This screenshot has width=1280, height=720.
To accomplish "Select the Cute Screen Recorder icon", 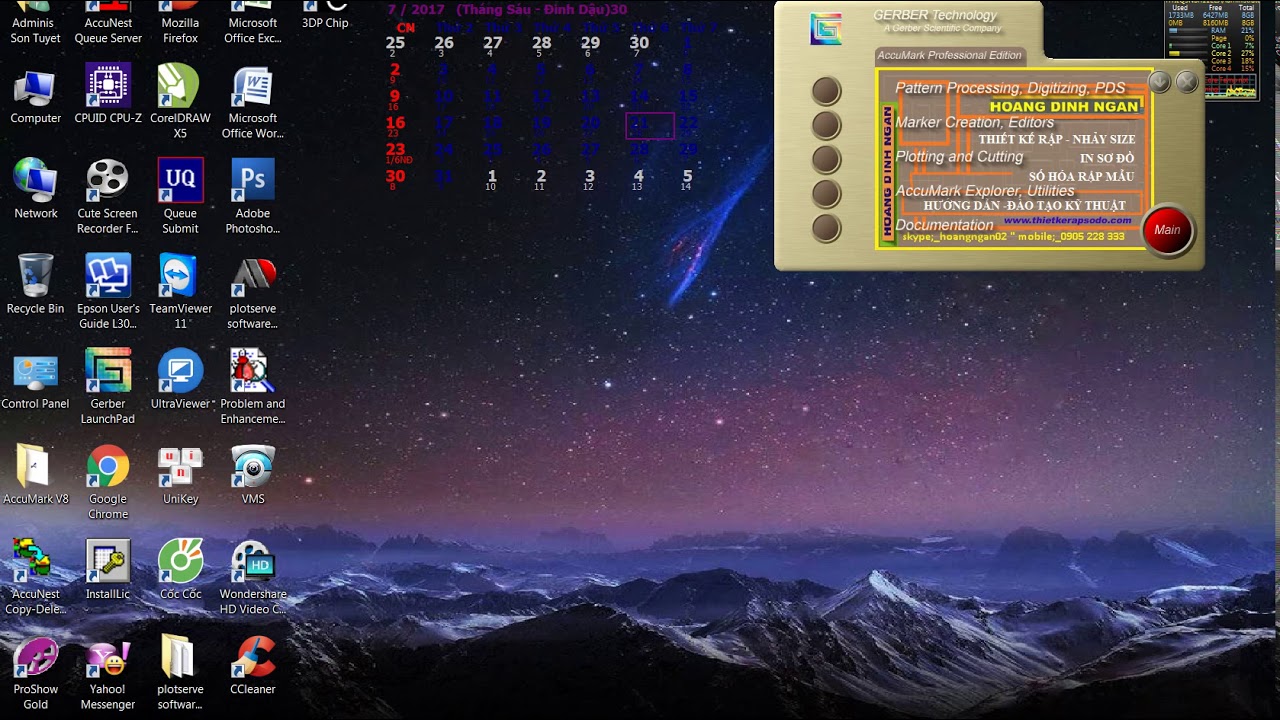I will (x=108, y=197).
